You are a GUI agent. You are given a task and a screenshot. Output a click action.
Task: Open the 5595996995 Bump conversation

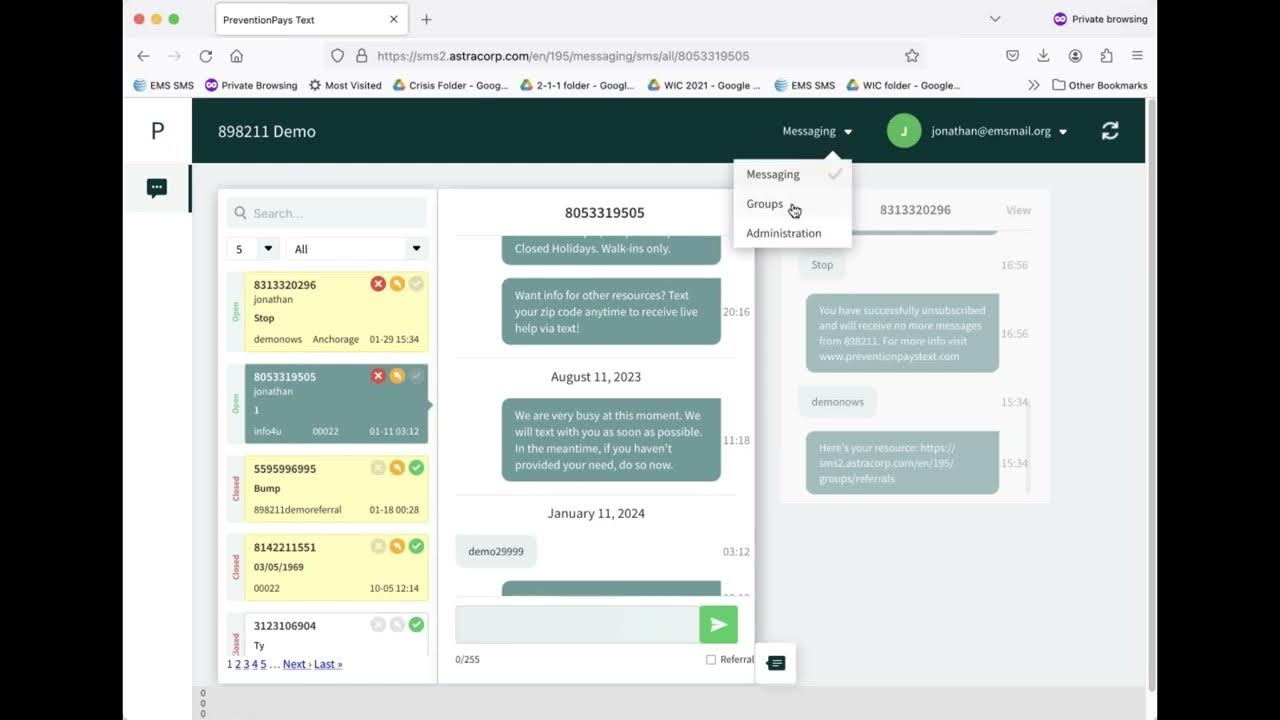336,489
